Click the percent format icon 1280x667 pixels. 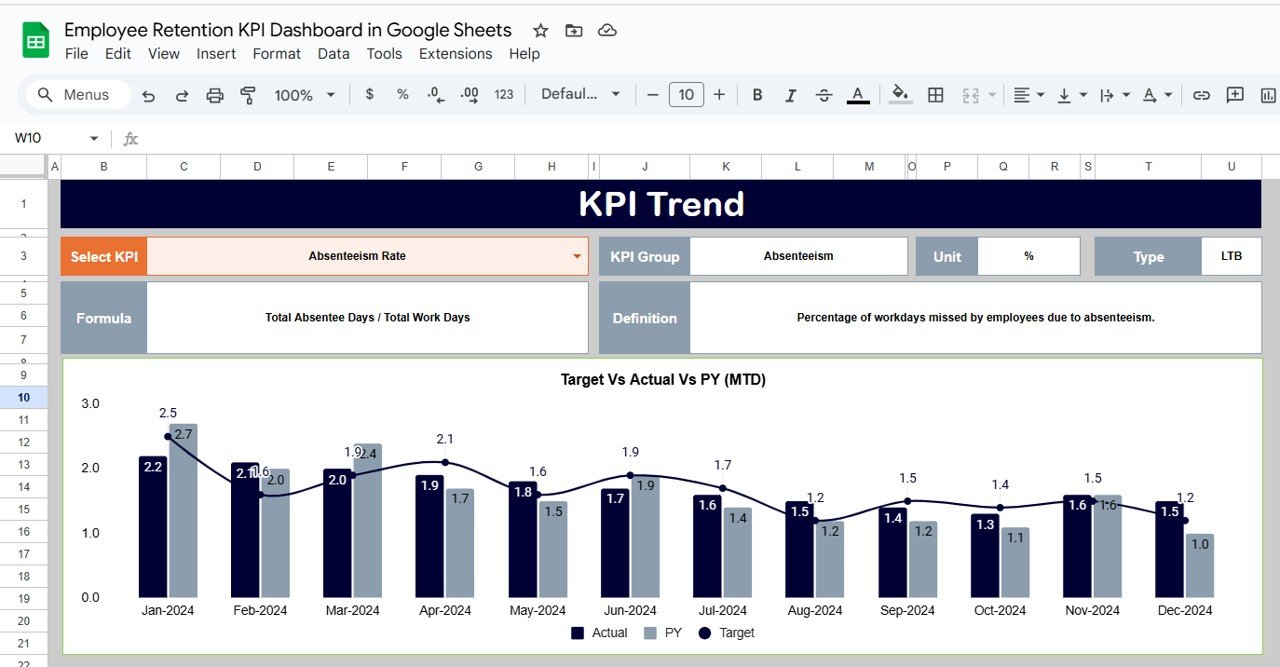pyautogui.click(x=402, y=94)
